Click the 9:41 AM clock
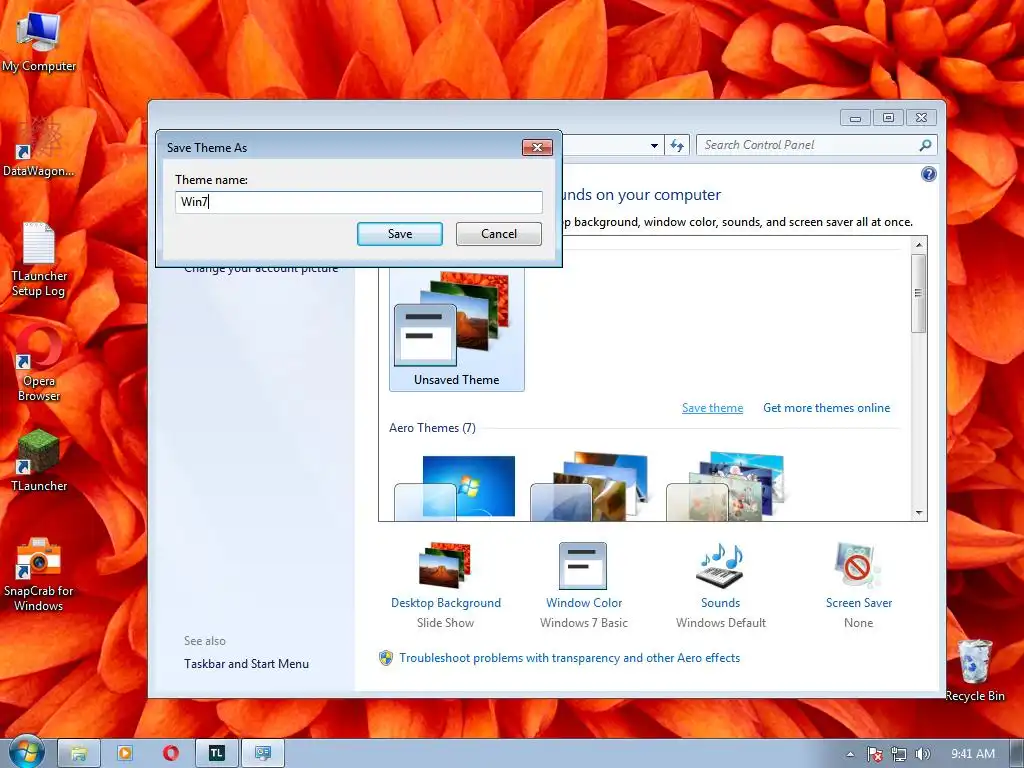1024x768 pixels. 972,754
